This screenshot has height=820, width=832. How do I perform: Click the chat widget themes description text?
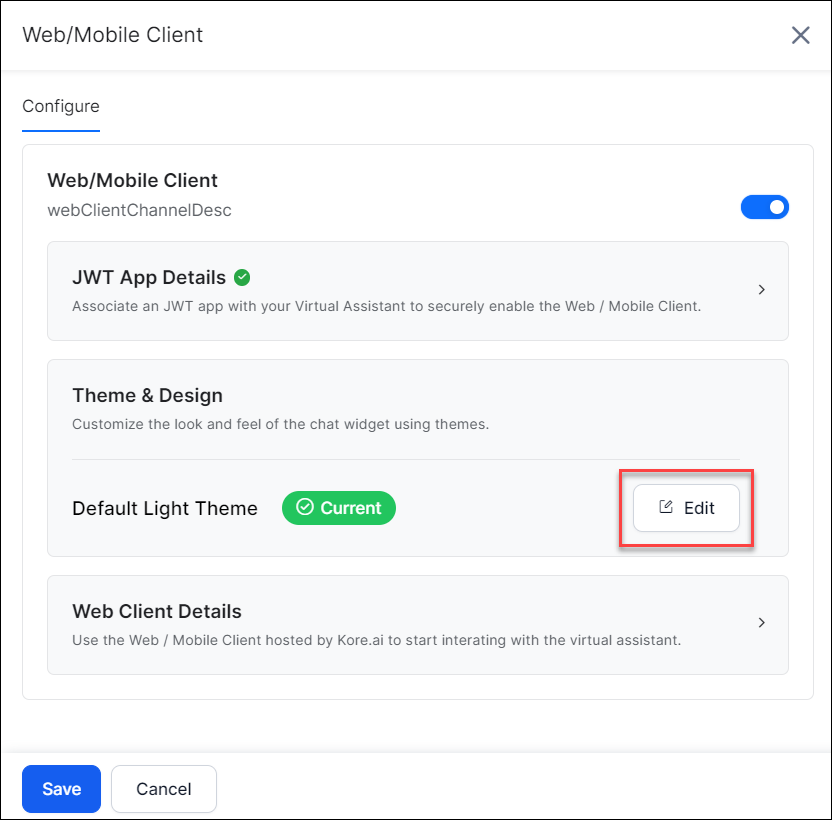click(280, 424)
